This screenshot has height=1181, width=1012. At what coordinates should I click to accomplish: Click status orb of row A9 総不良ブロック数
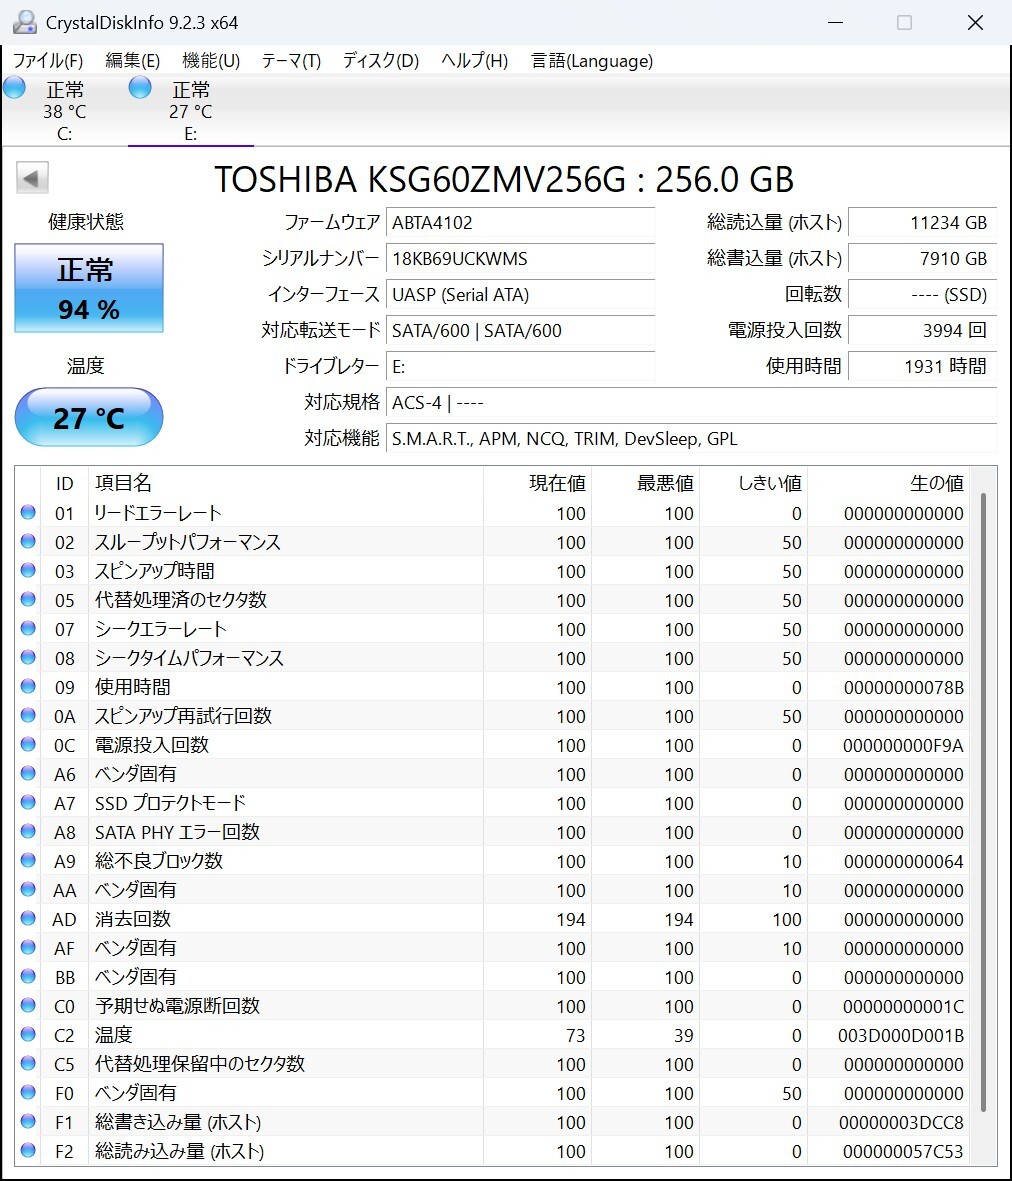(29, 860)
